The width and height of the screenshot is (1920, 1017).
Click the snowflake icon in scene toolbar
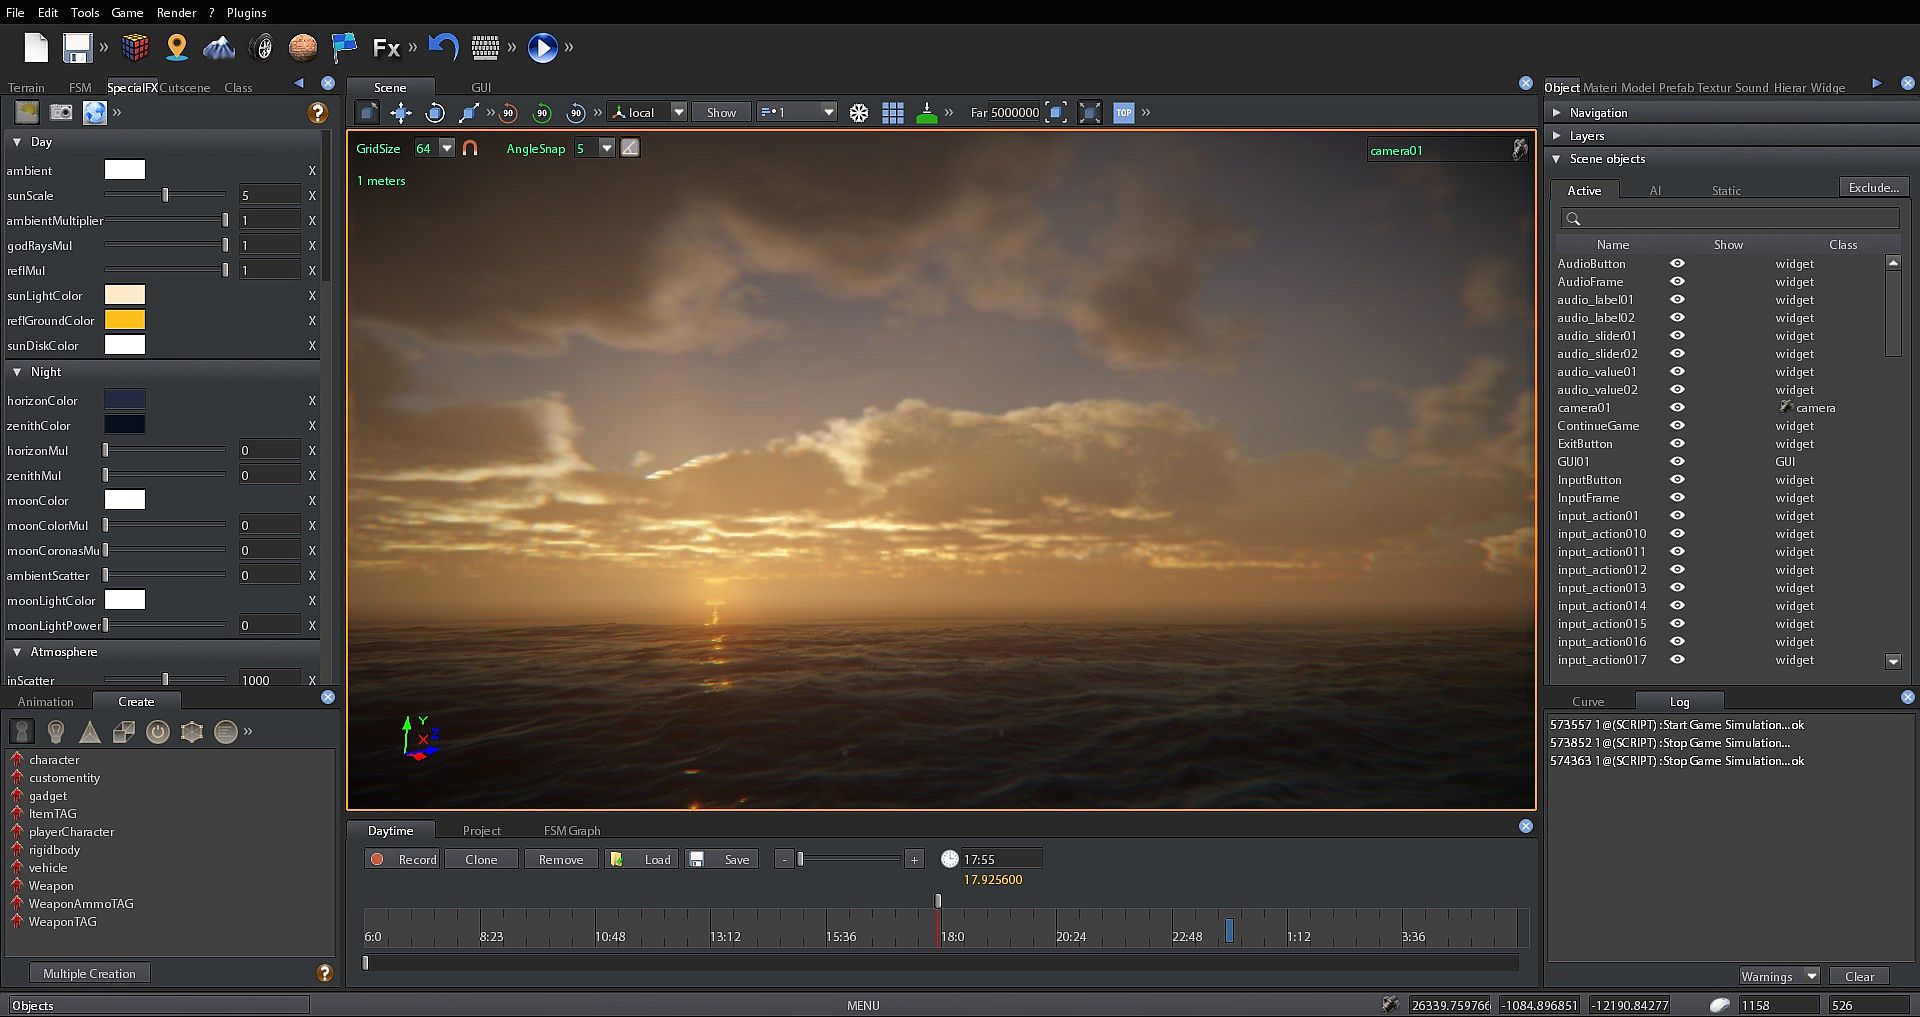(859, 113)
